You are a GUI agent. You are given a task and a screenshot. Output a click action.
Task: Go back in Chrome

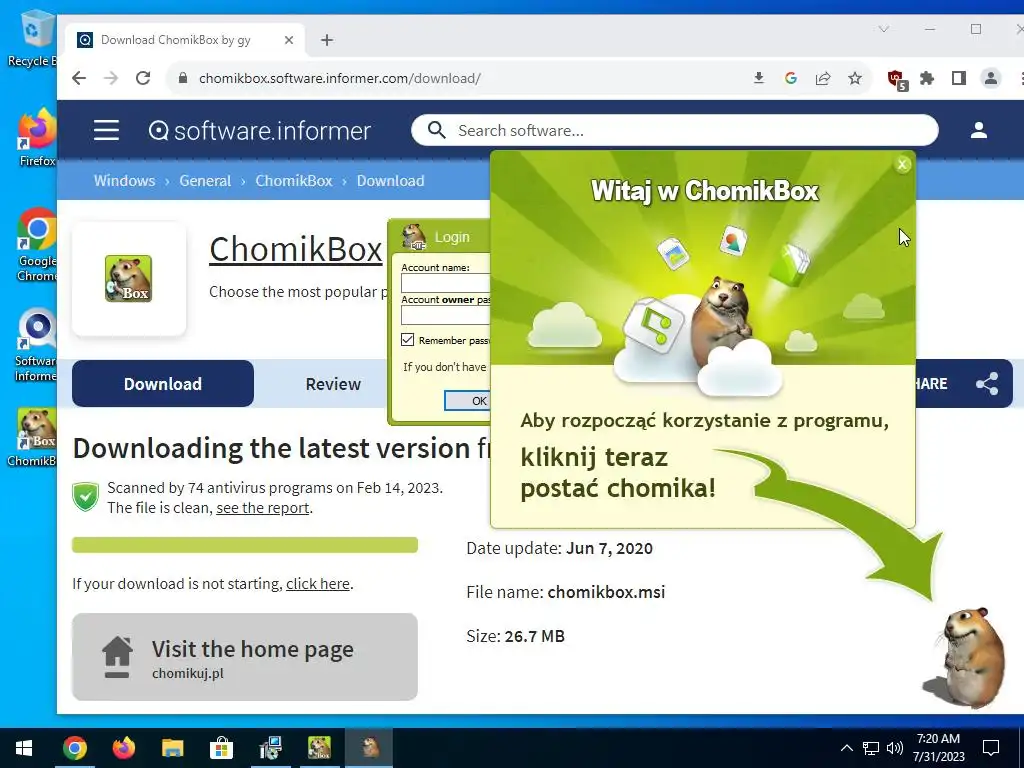[x=79, y=78]
